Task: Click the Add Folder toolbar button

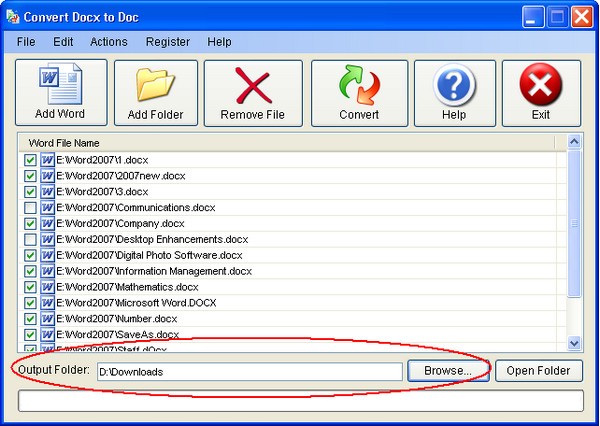Action: point(156,93)
